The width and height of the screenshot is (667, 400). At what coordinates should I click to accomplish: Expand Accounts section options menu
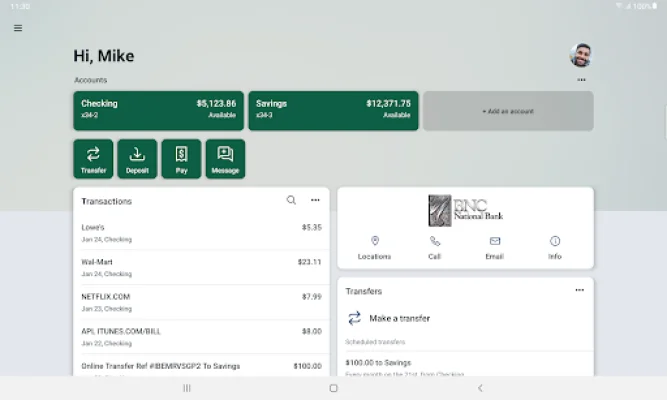click(x=581, y=80)
